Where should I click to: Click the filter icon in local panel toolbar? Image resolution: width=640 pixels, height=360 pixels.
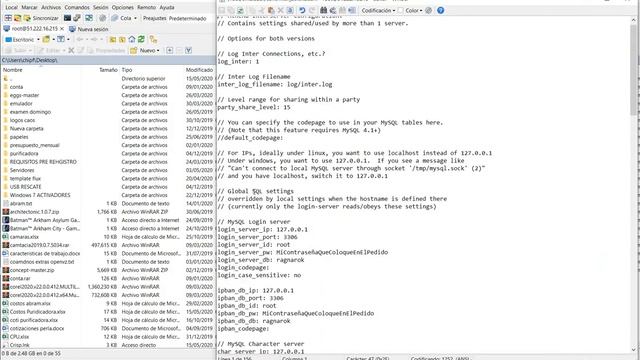(x=60, y=39)
